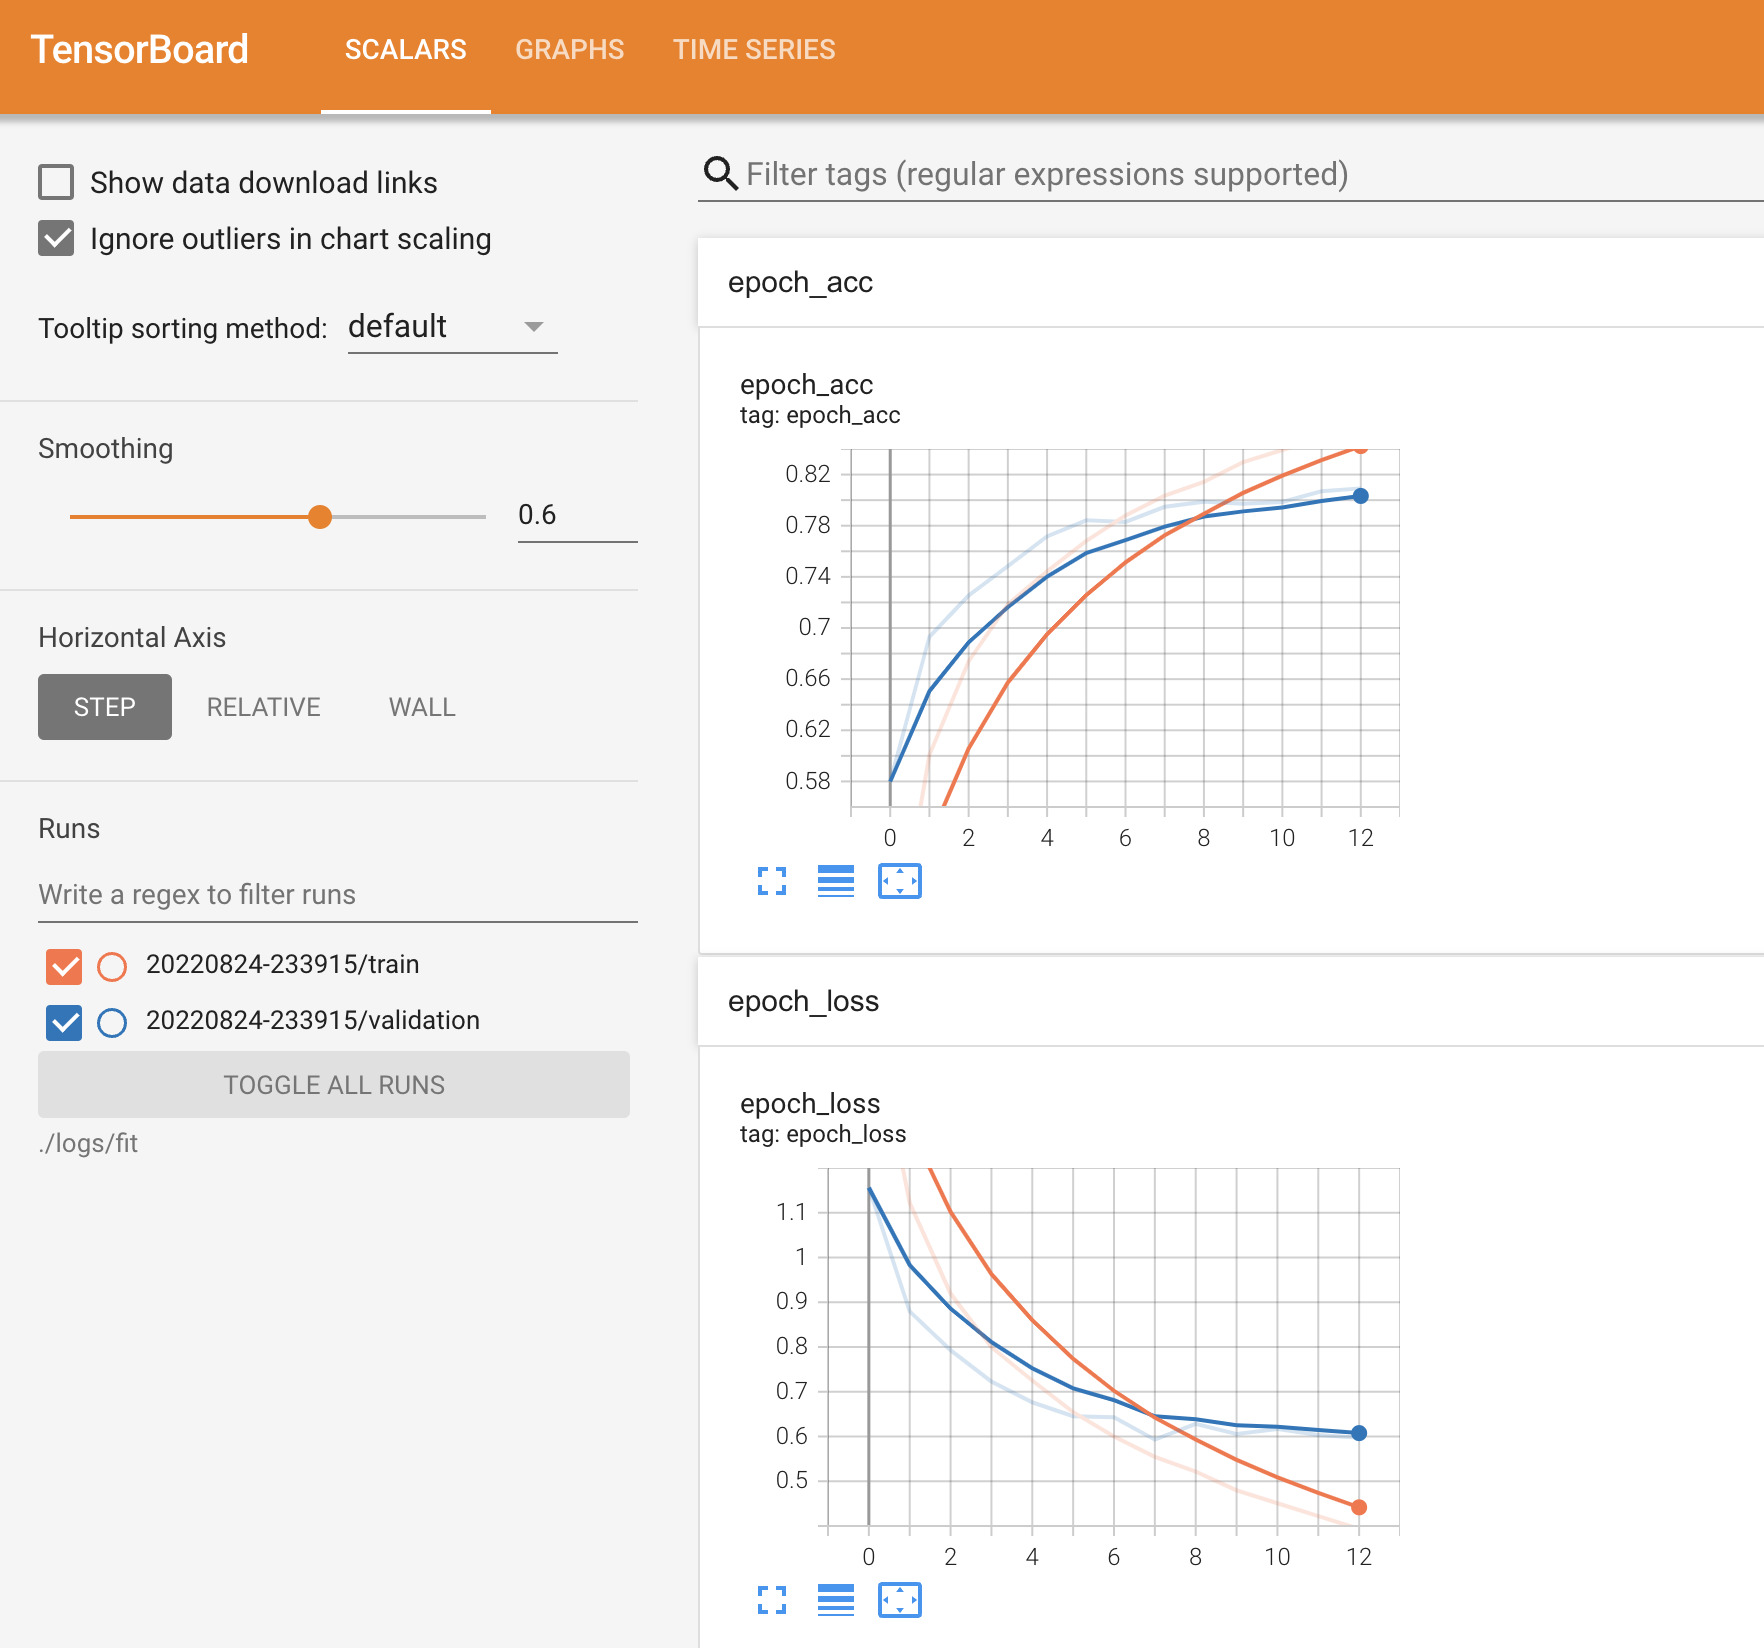The image size is (1764, 1648).
Task: Set horizontal axis to Relative
Action: coord(263,707)
